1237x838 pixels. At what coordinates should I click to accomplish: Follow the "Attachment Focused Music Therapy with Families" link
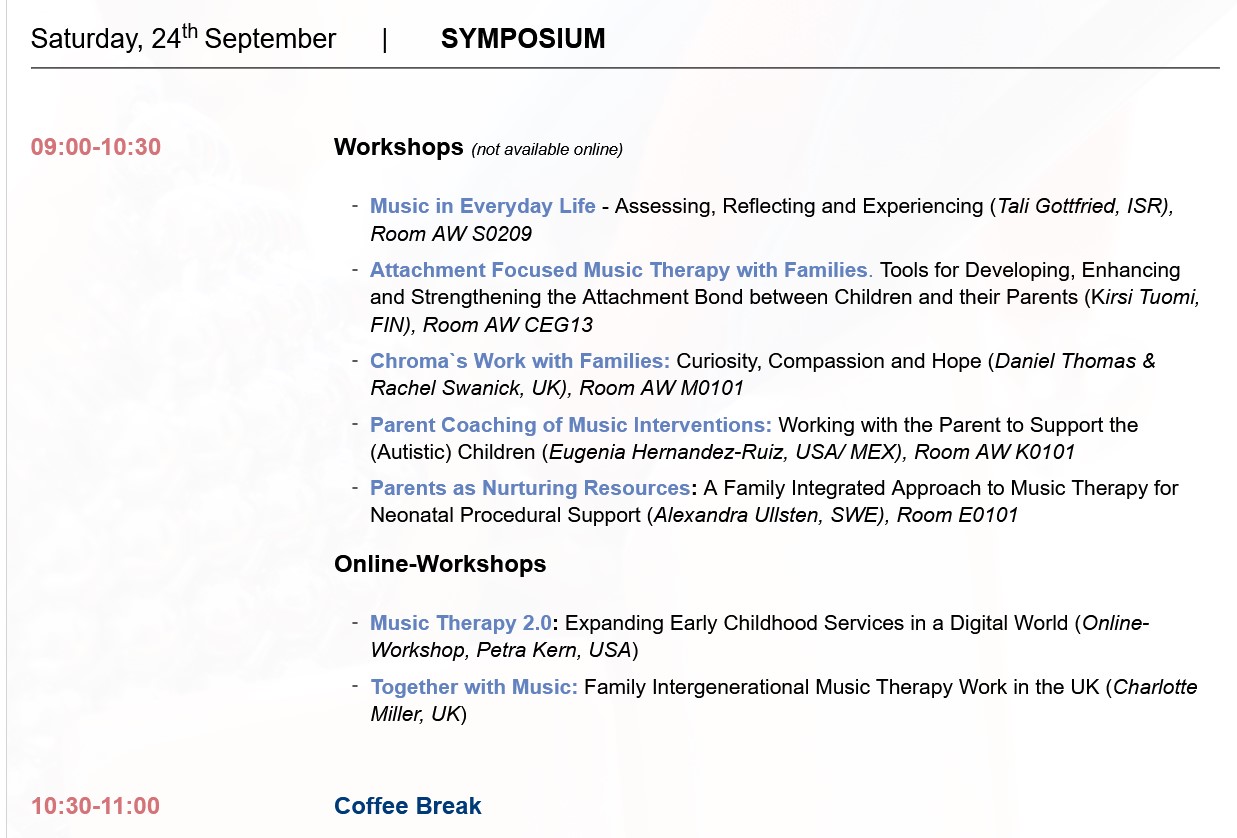(x=618, y=270)
